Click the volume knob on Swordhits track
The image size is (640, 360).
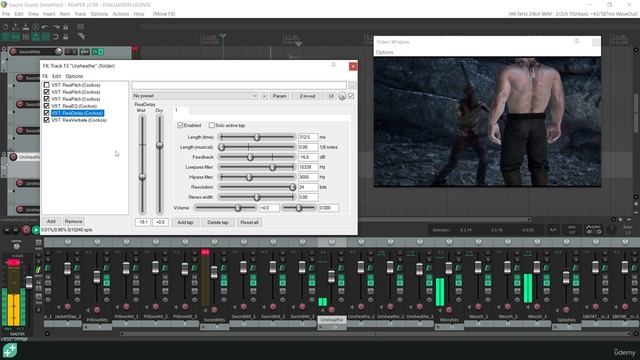(58, 51)
